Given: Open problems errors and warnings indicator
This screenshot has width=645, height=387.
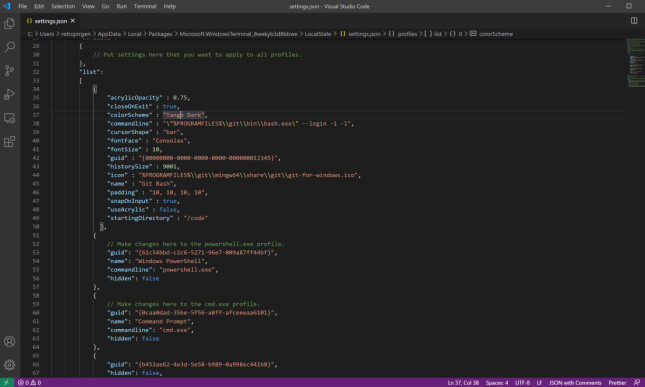Looking at the screenshot, I should point(29,382).
